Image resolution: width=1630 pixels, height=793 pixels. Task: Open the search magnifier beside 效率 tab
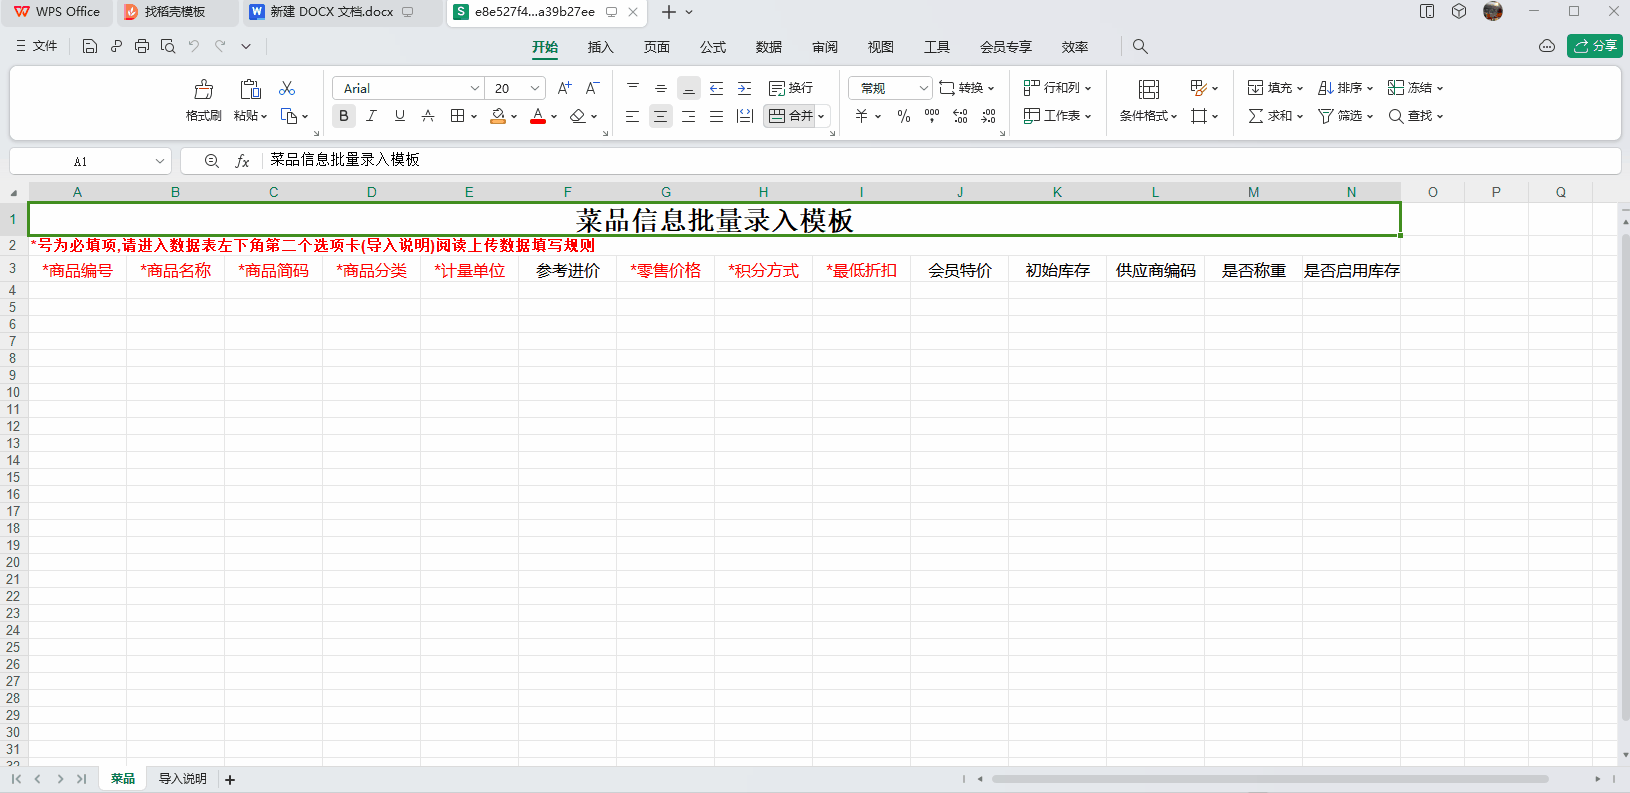1140,46
